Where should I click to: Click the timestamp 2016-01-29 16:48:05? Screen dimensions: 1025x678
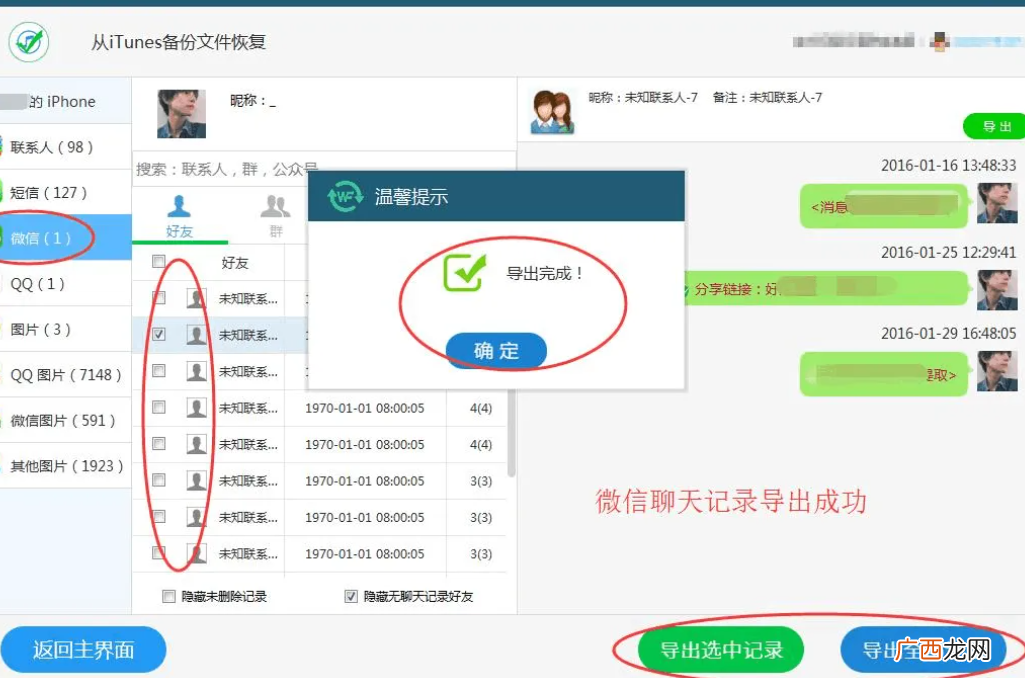(949, 333)
